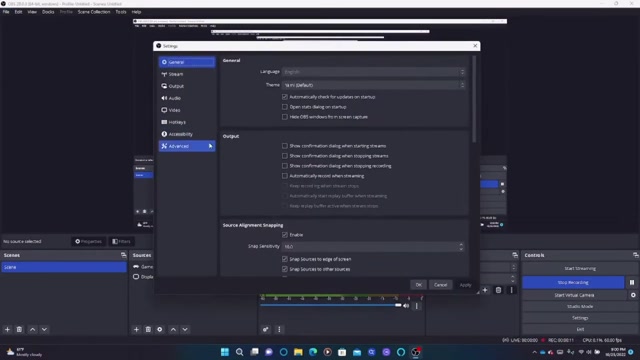Open File Explorer from the taskbar
The width and height of the screenshot is (640, 360).
298,352
